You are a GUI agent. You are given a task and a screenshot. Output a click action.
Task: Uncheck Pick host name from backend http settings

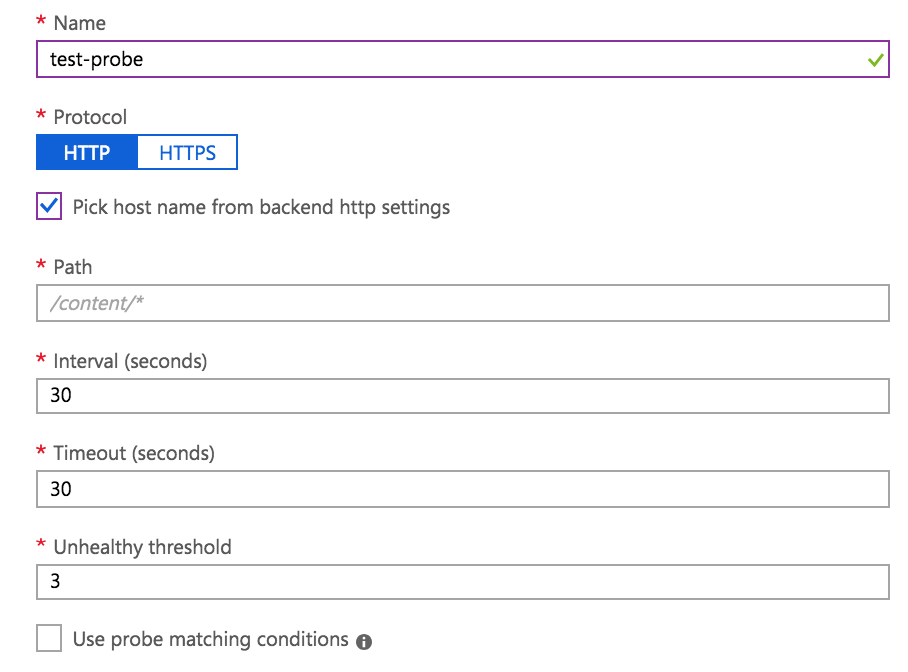point(49,206)
